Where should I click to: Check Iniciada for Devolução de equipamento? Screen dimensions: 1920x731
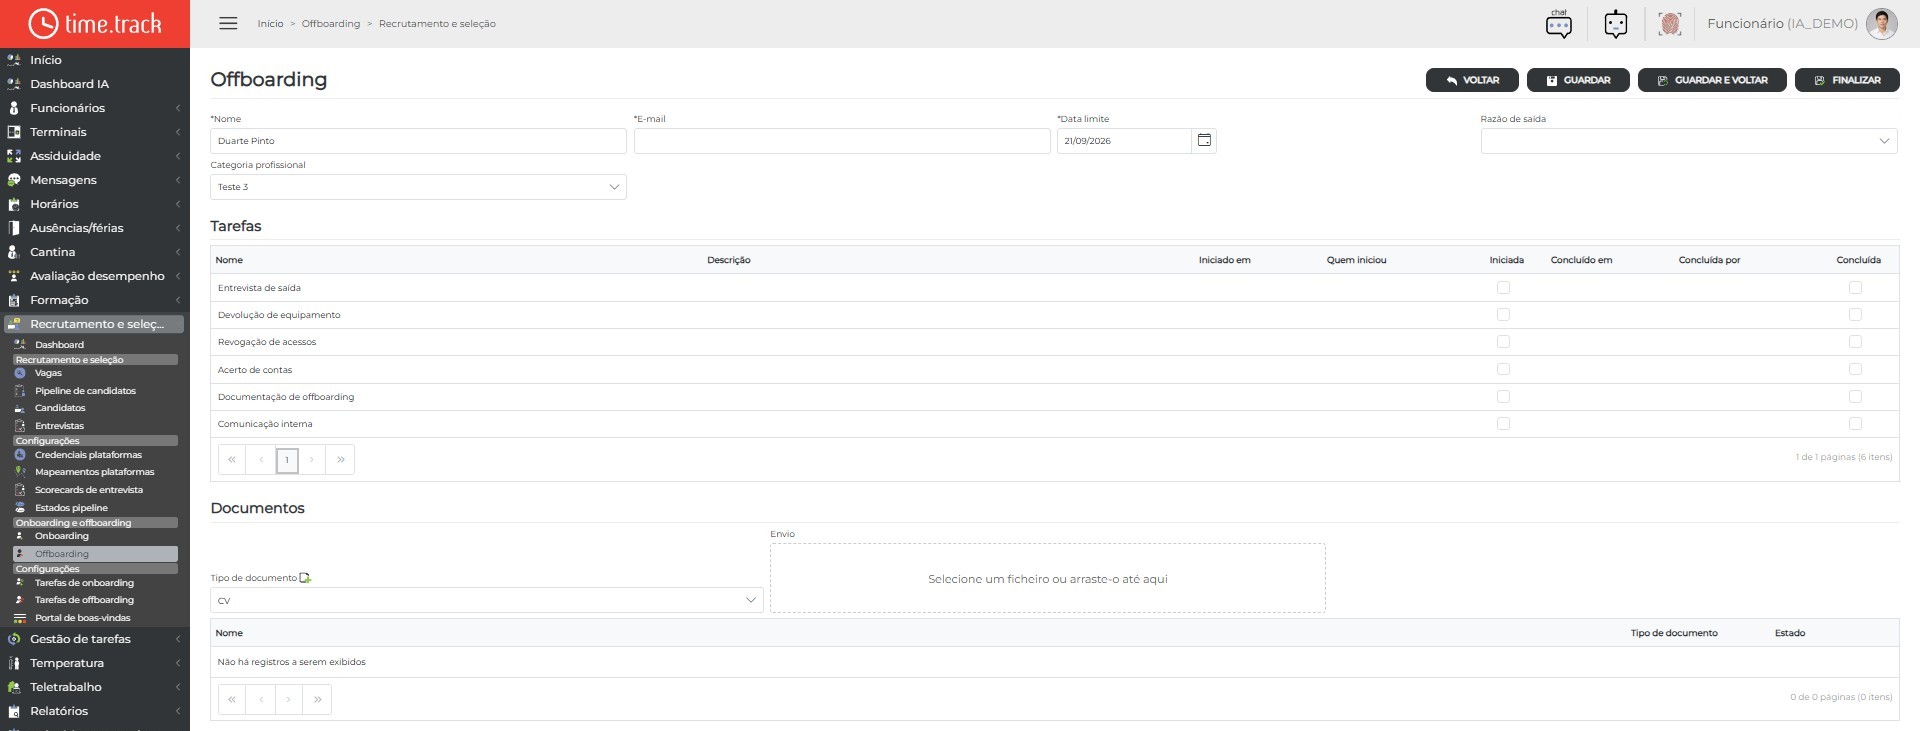(x=1503, y=315)
